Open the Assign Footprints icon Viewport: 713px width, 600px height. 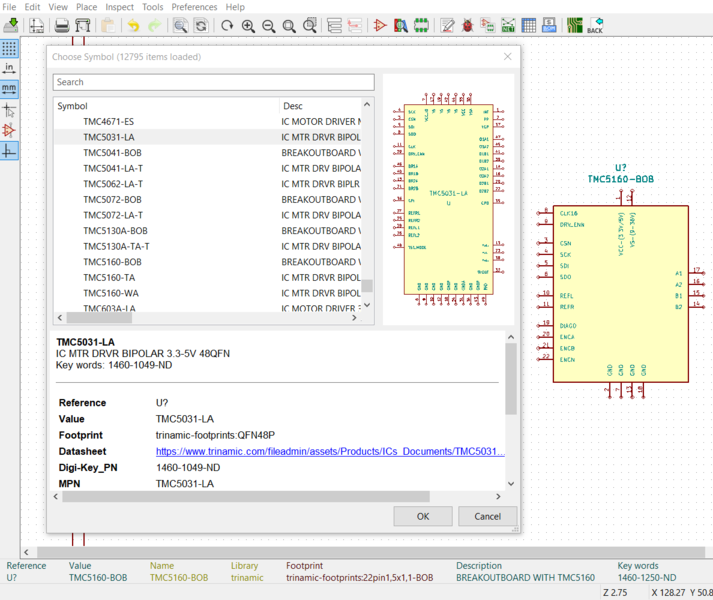[488, 25]
